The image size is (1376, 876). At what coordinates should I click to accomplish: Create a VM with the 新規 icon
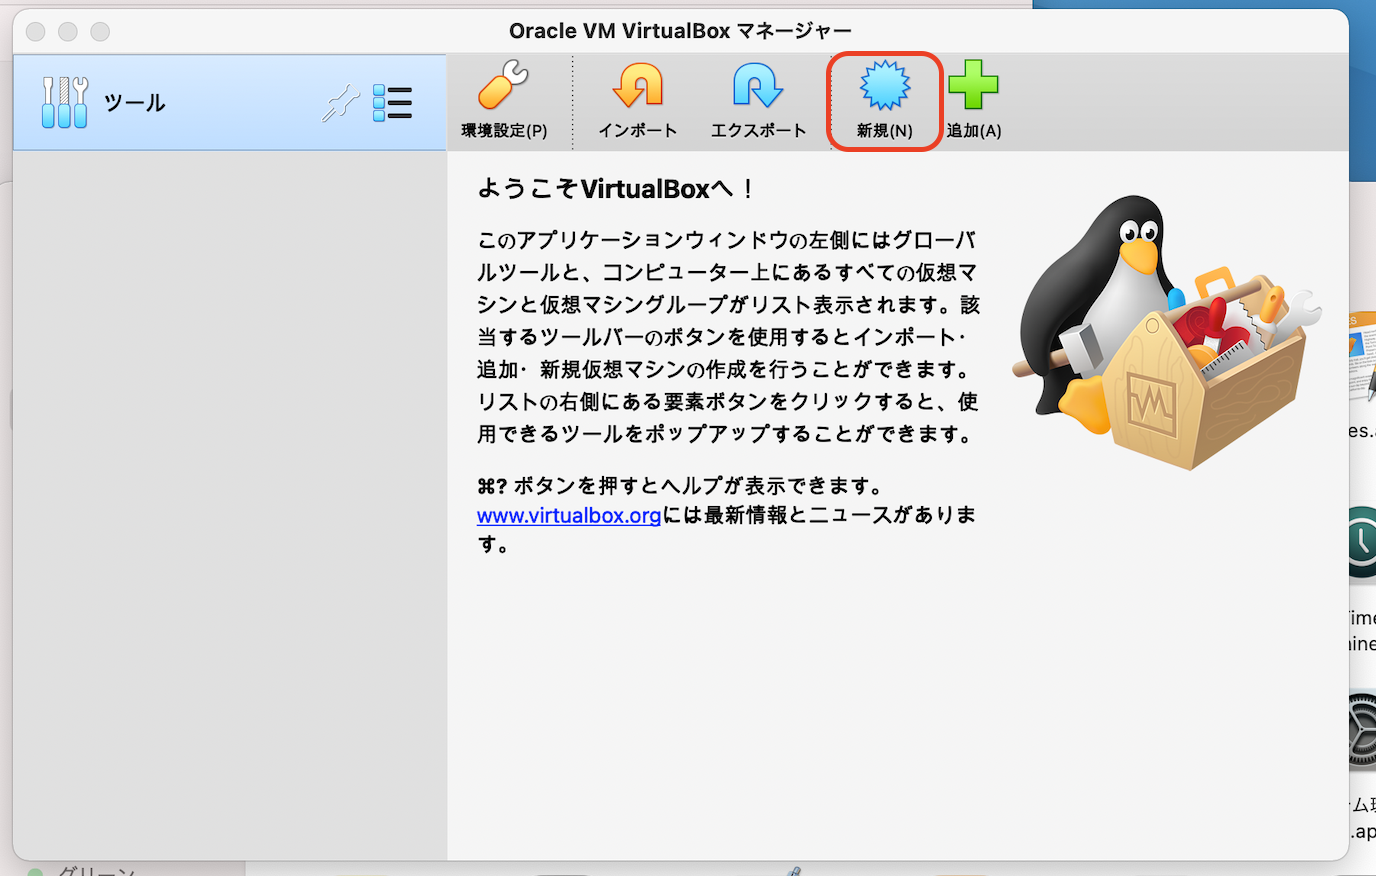pos(883,100)
